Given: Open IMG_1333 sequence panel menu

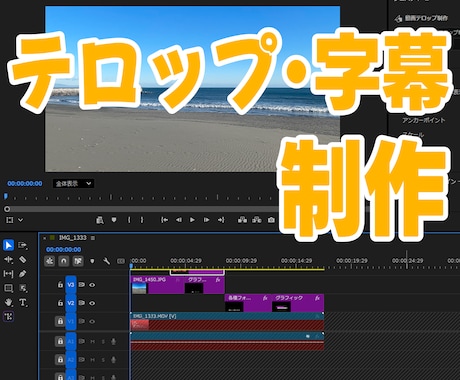Looking at the screenshot, I should point(93,238).
